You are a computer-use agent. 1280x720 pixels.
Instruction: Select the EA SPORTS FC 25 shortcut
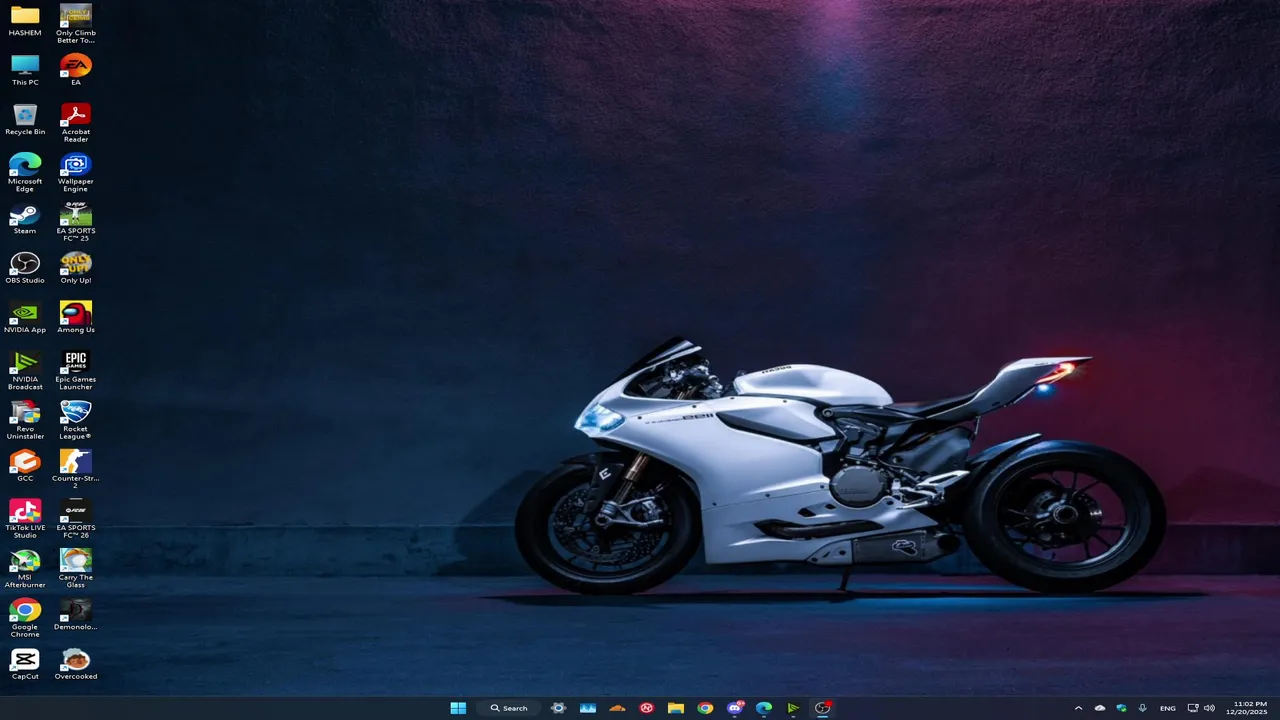[76, 221]
